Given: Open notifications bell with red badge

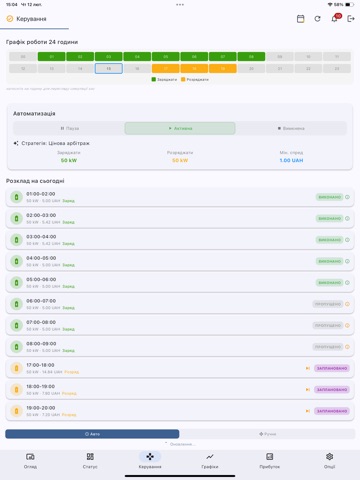Looking at the screenshot, I should pos(334,19).
